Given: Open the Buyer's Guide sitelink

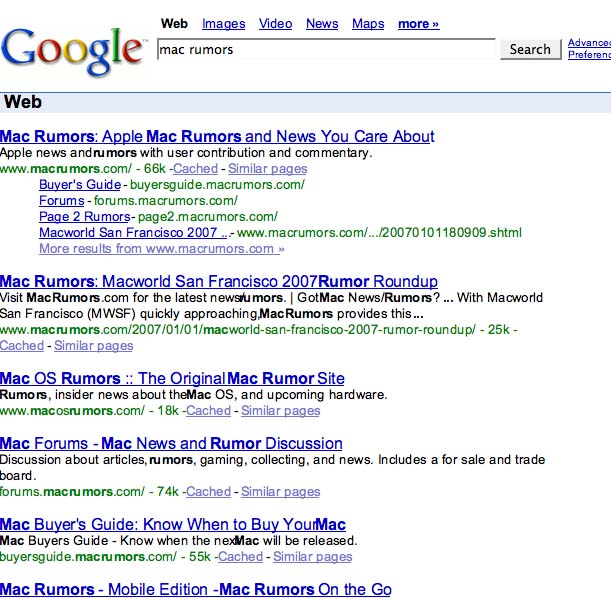Looking at the screenshot, I should (80, 185).
